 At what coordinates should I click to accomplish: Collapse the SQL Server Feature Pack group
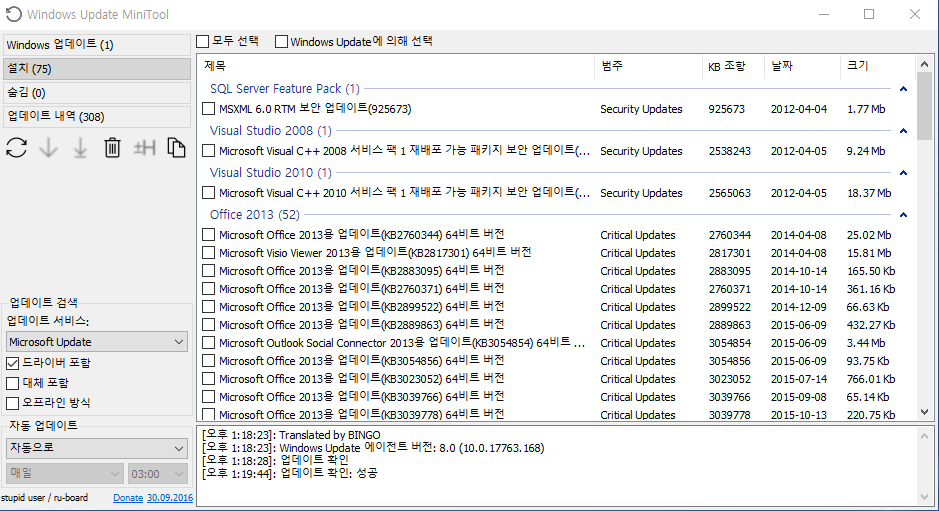[903, 89]
